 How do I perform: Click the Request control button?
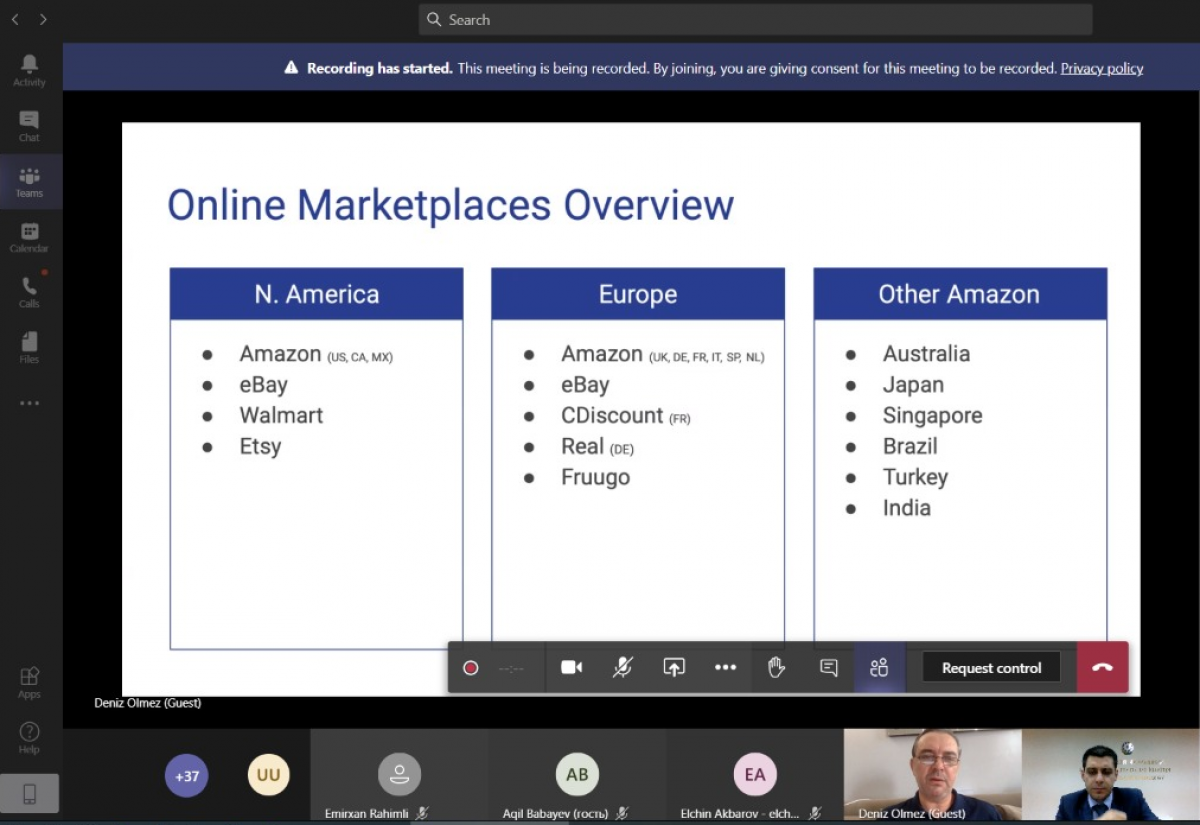(x=991, y=668)
